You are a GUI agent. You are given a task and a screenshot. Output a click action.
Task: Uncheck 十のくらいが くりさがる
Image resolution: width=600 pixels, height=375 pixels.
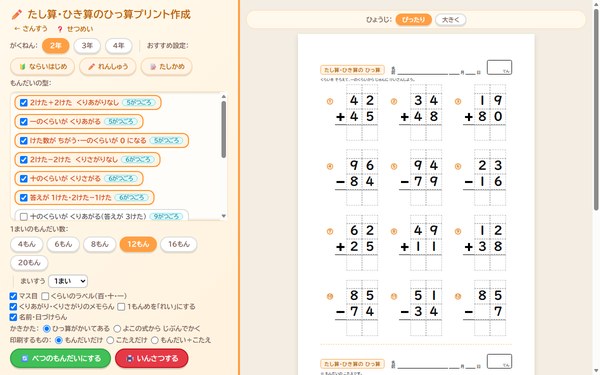24,179
